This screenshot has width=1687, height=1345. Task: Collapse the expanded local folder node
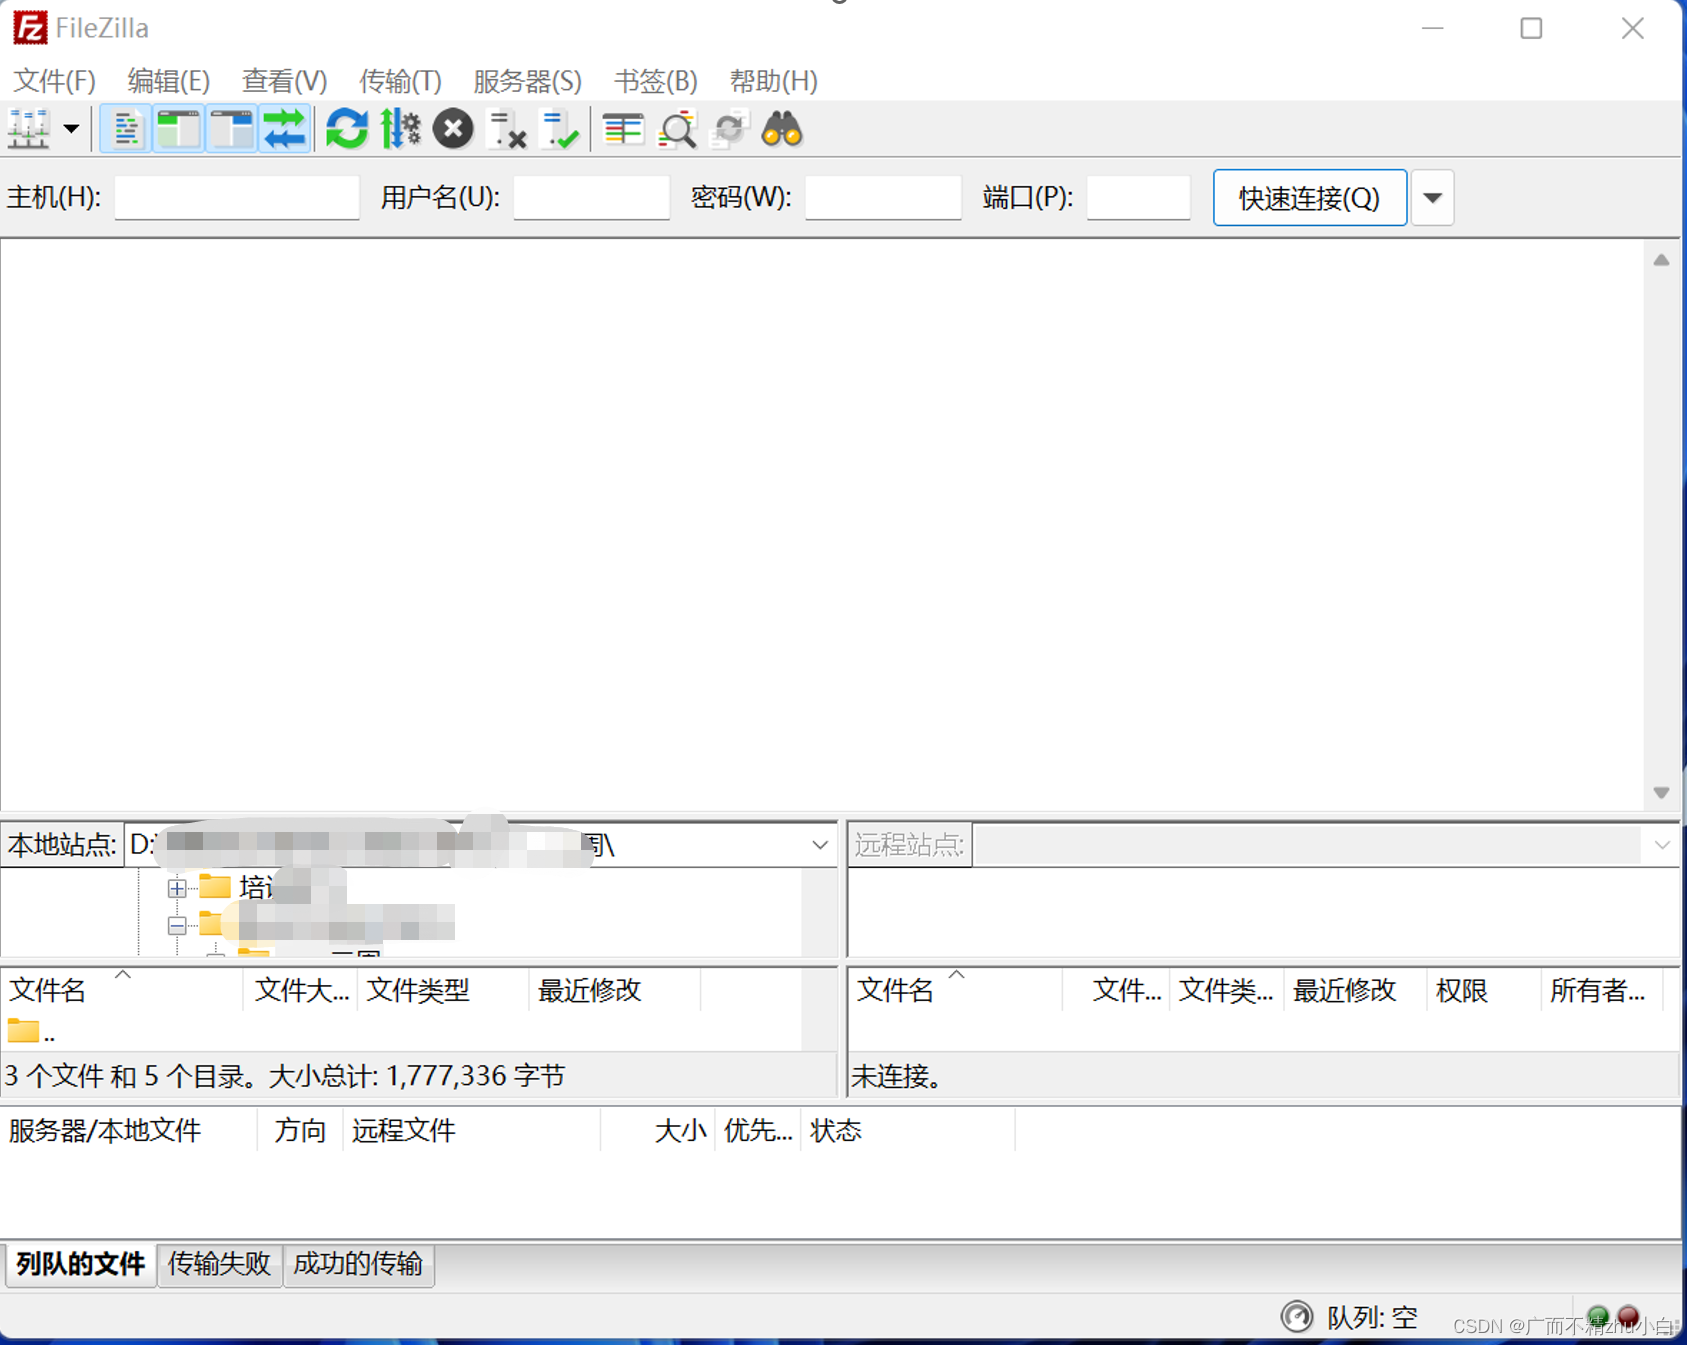point(177,926)
